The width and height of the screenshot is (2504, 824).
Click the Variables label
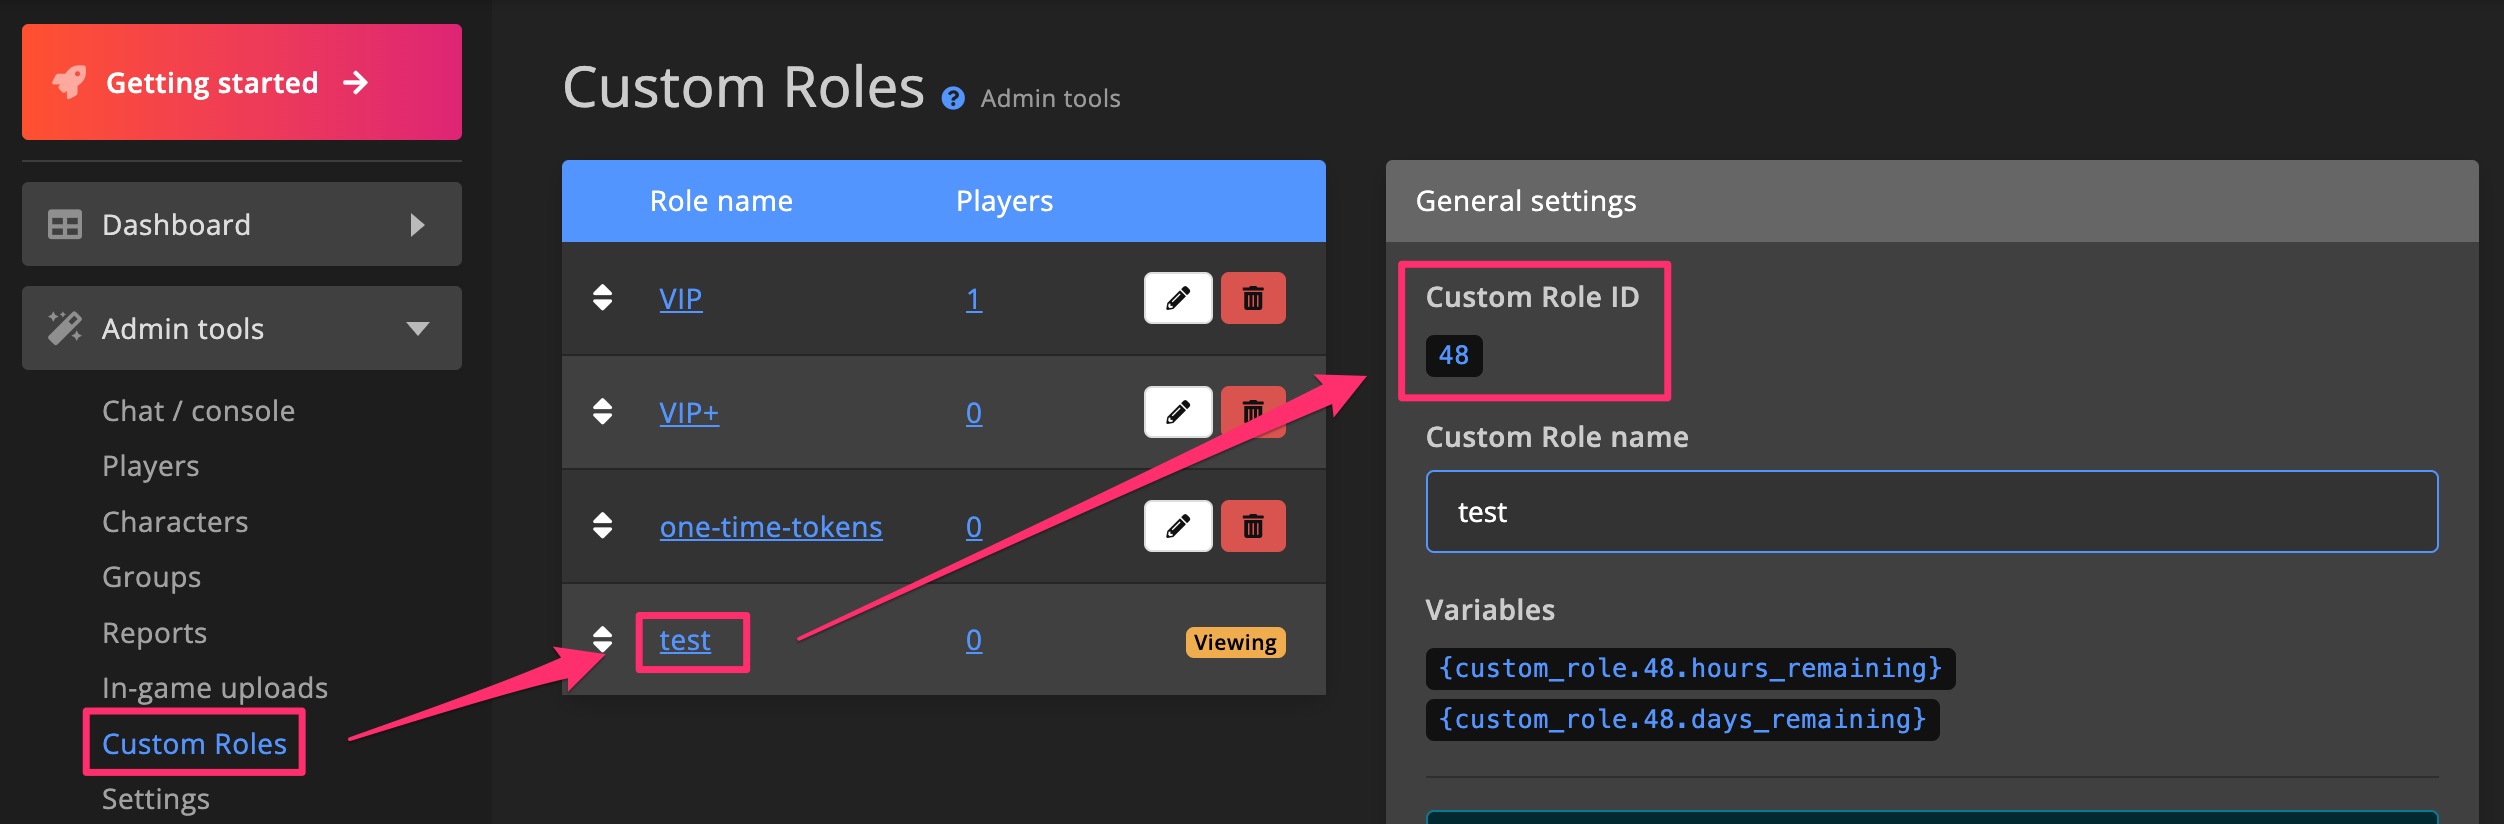coord(1490,610)
